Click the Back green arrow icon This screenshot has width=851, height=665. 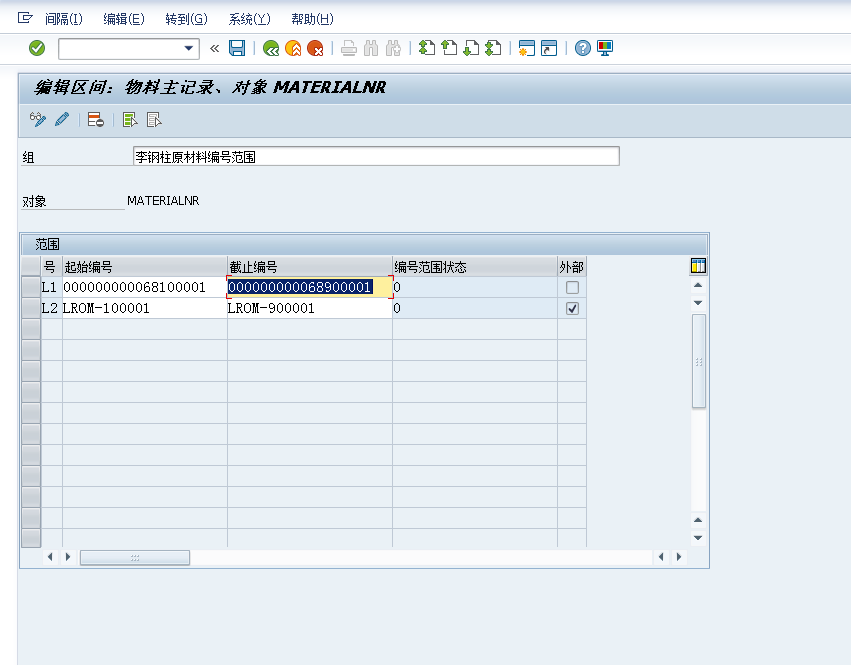270,47
